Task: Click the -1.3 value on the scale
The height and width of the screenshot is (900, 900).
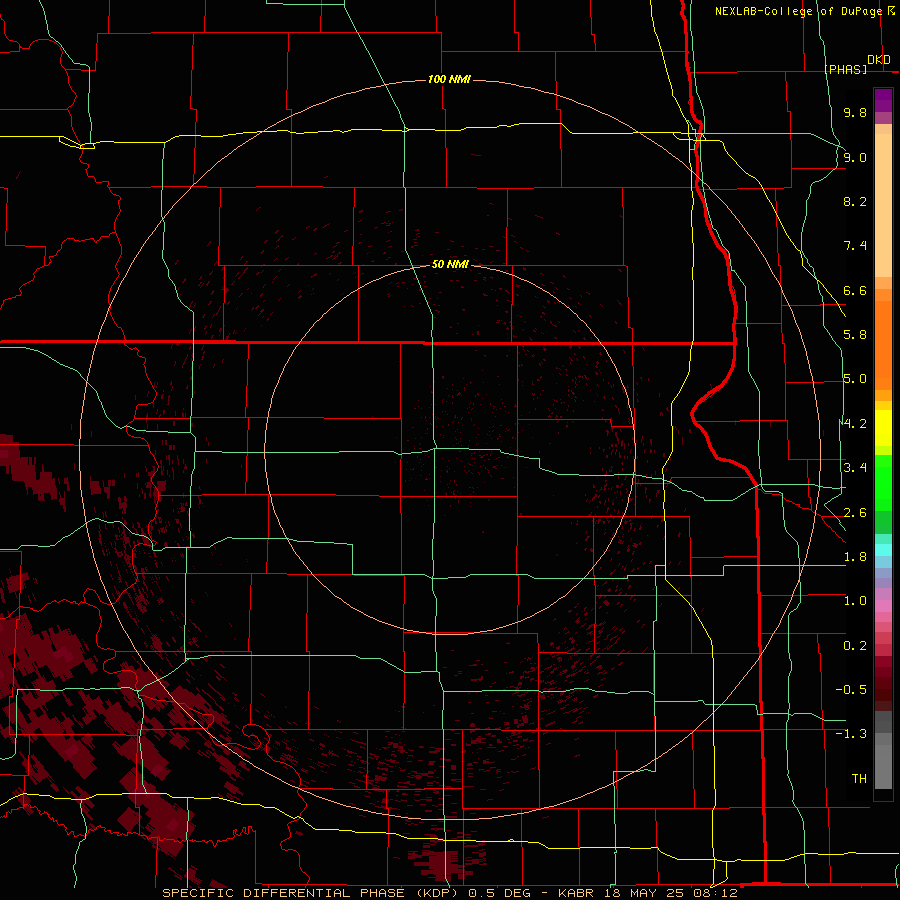Action: [x=851, y=734]
